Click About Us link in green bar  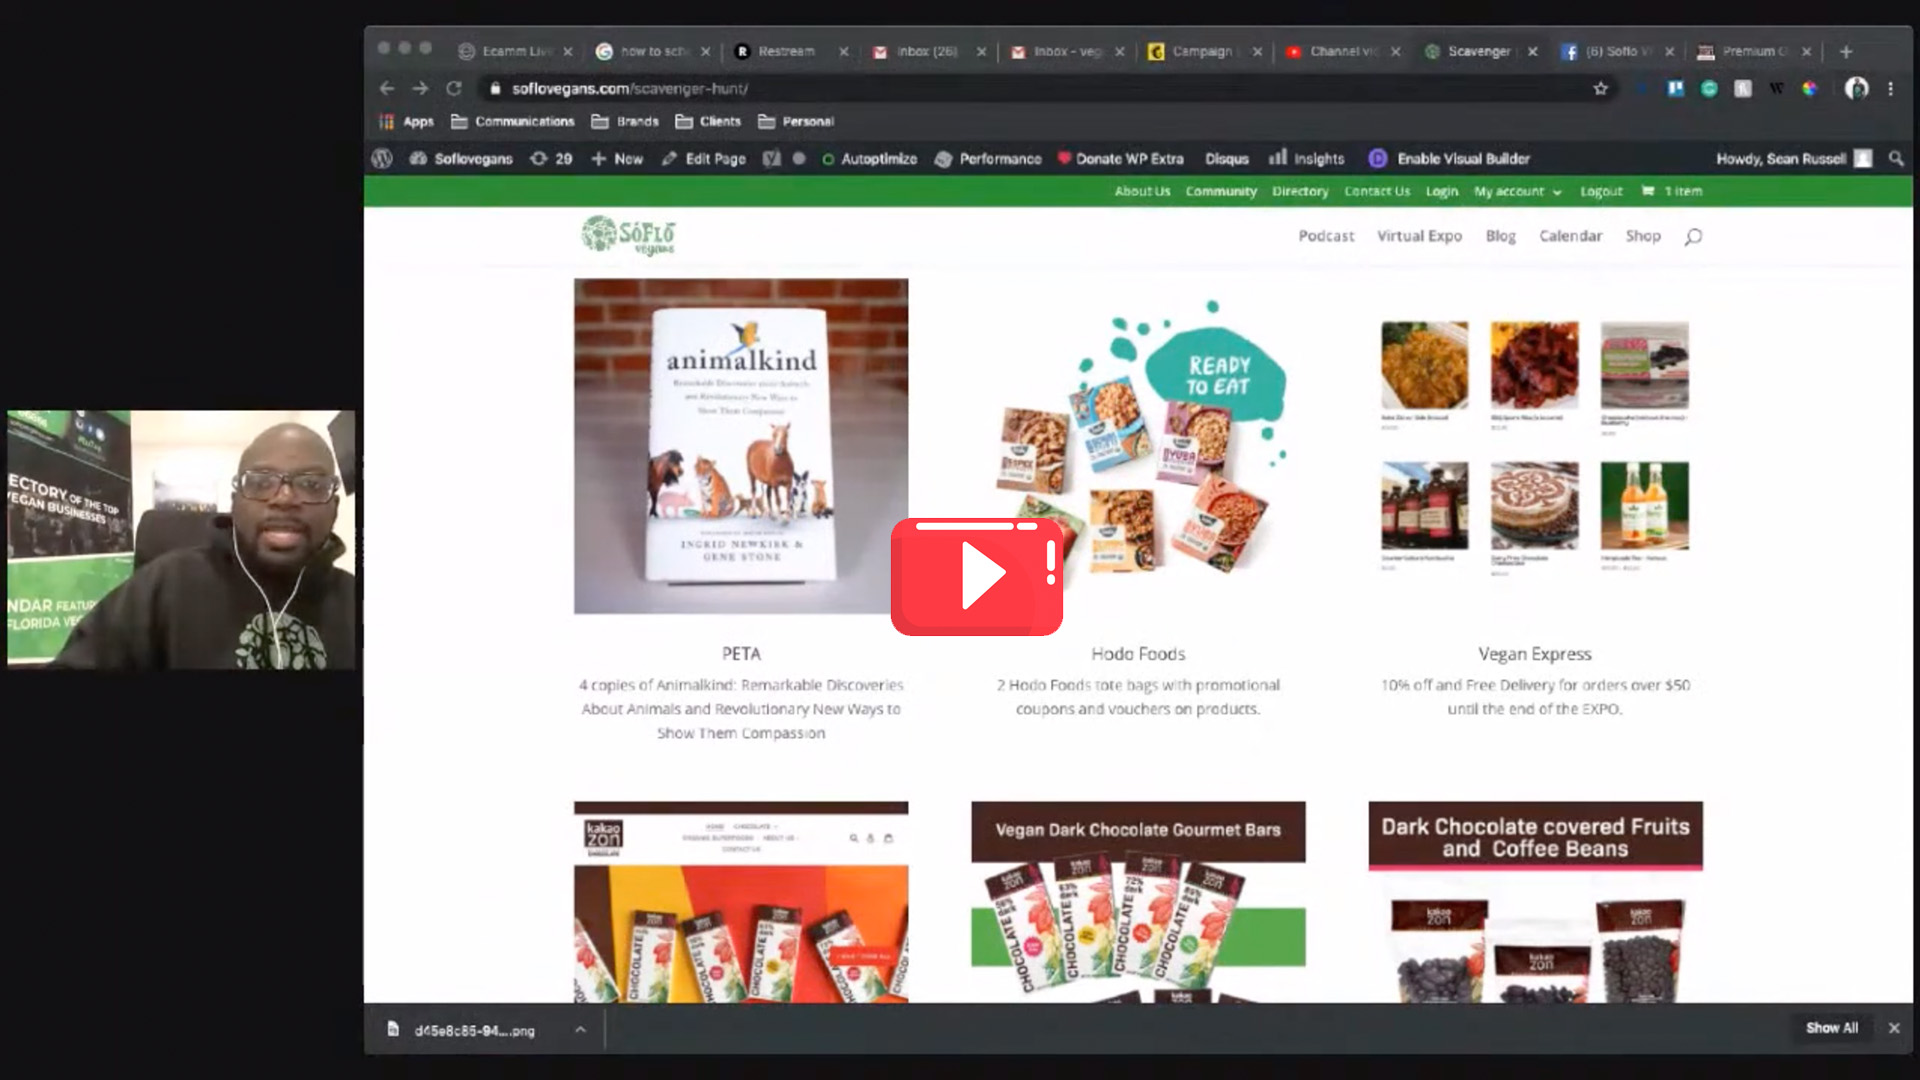1142,191
